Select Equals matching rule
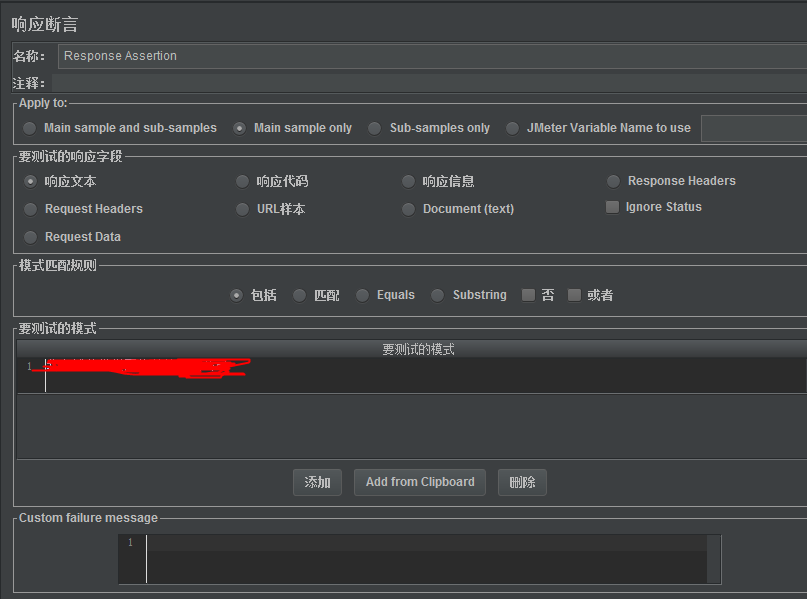Image resolution: width=807 pixels, height=599 pixels. click(x=362, y=295)
